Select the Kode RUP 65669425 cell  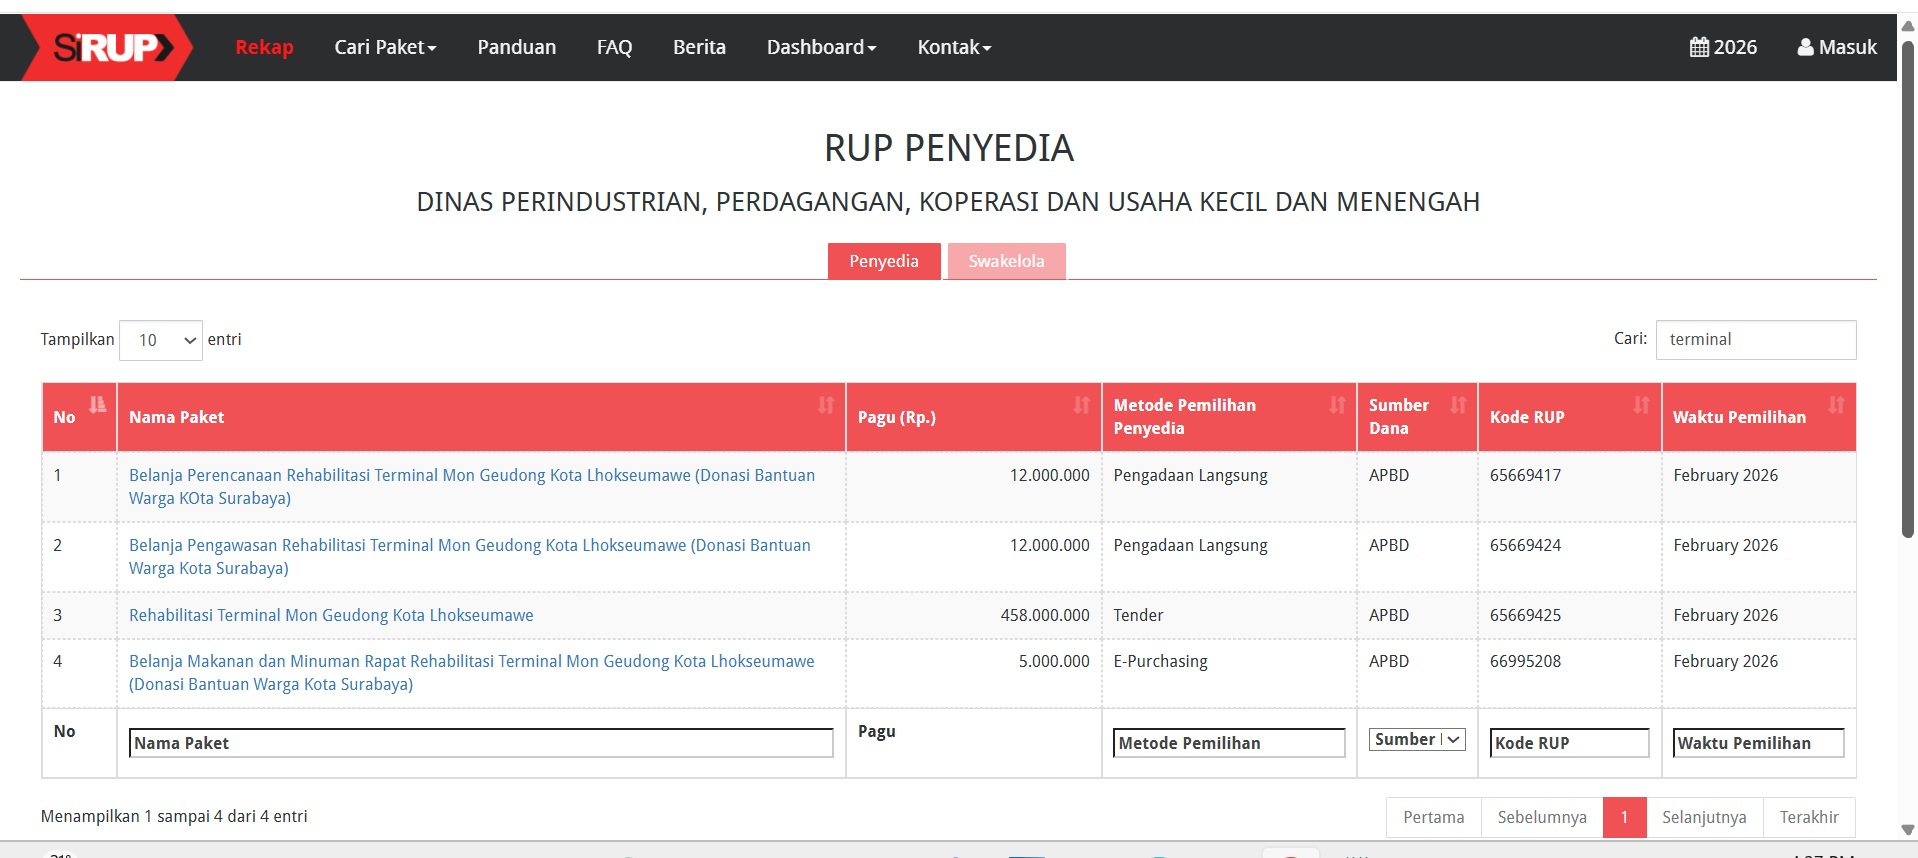pos(1570,615)
